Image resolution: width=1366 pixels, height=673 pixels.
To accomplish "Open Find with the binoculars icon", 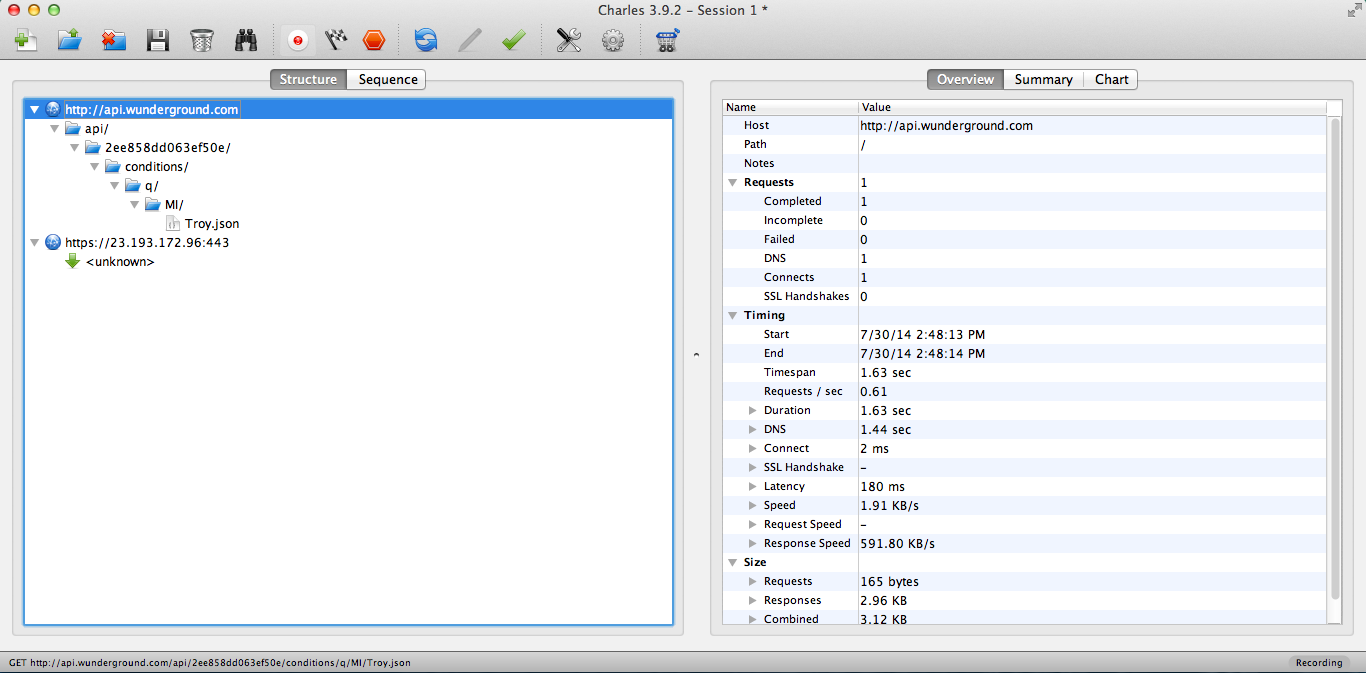I will coord(246,40).
